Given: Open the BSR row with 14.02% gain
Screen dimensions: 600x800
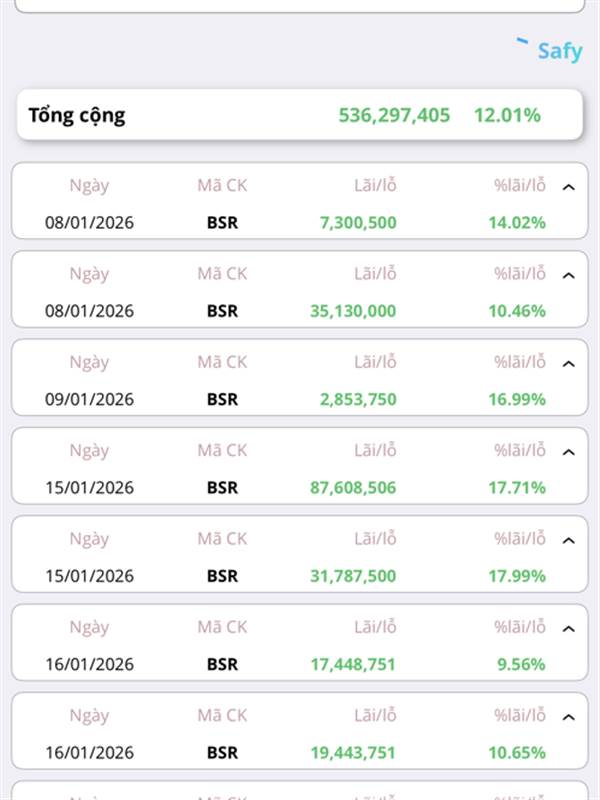Looking at the screenshot, I should coord(299,201).
